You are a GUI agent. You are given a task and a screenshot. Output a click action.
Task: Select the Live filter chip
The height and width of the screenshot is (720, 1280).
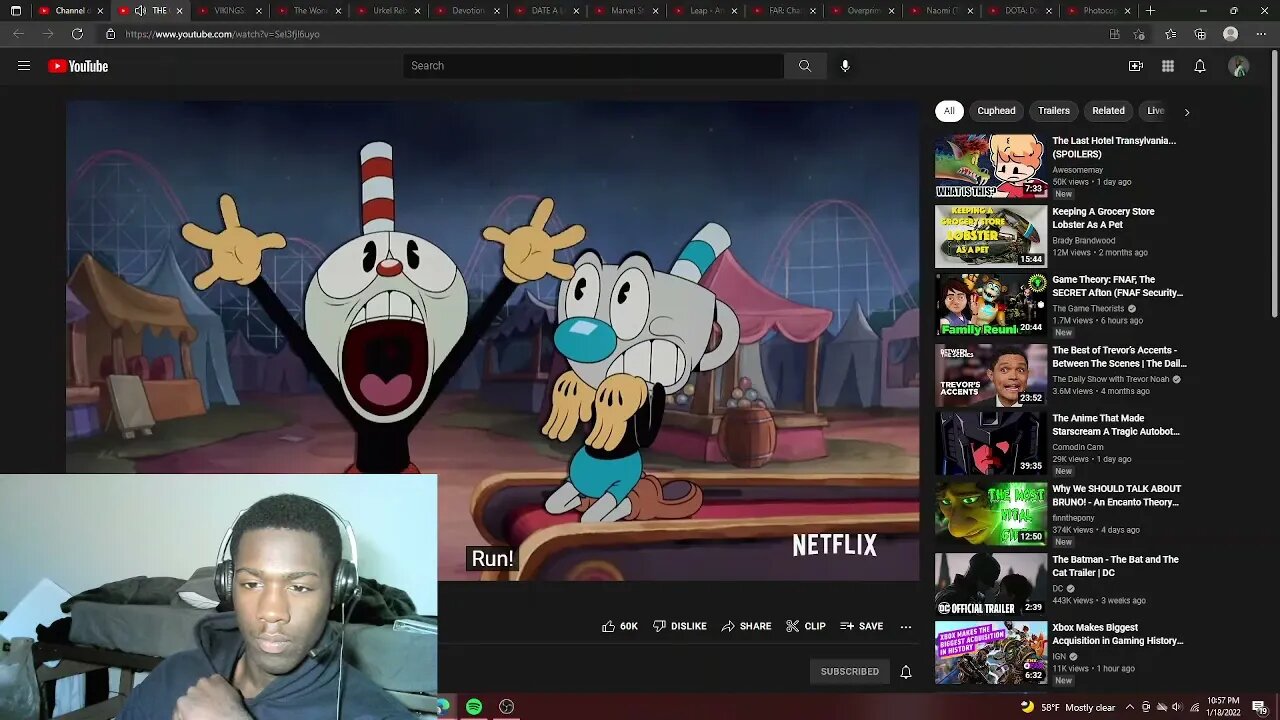1156,111
